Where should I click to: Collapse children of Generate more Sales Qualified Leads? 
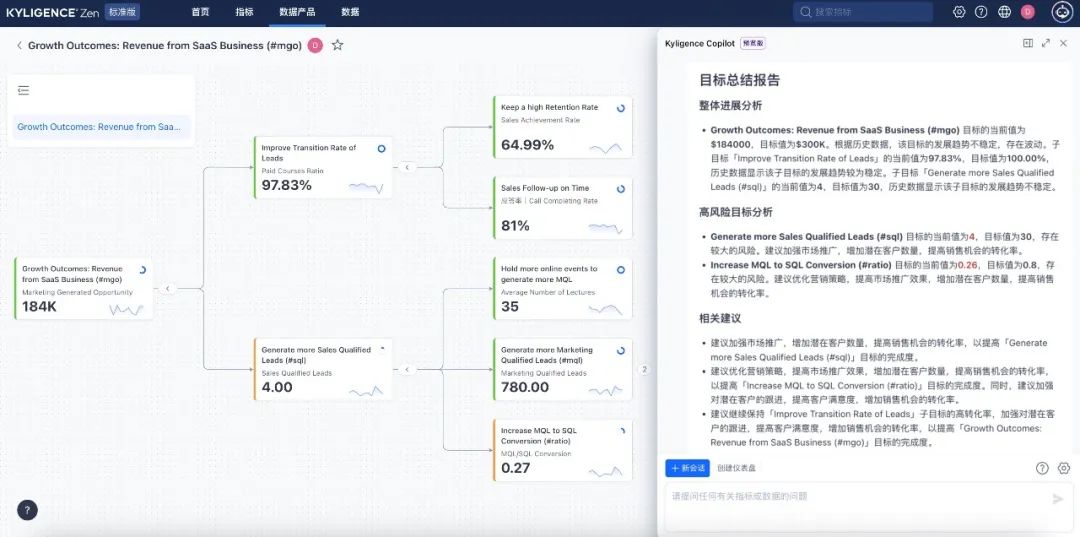(407, 370)
